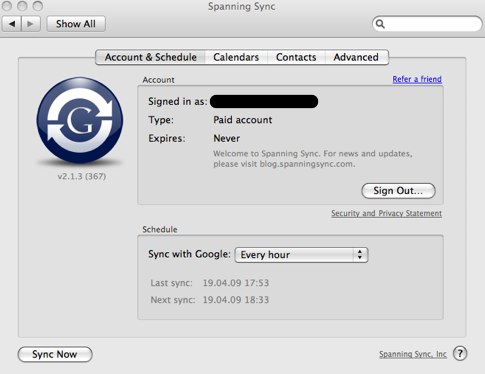Click the minimize window button

point(22,6)
